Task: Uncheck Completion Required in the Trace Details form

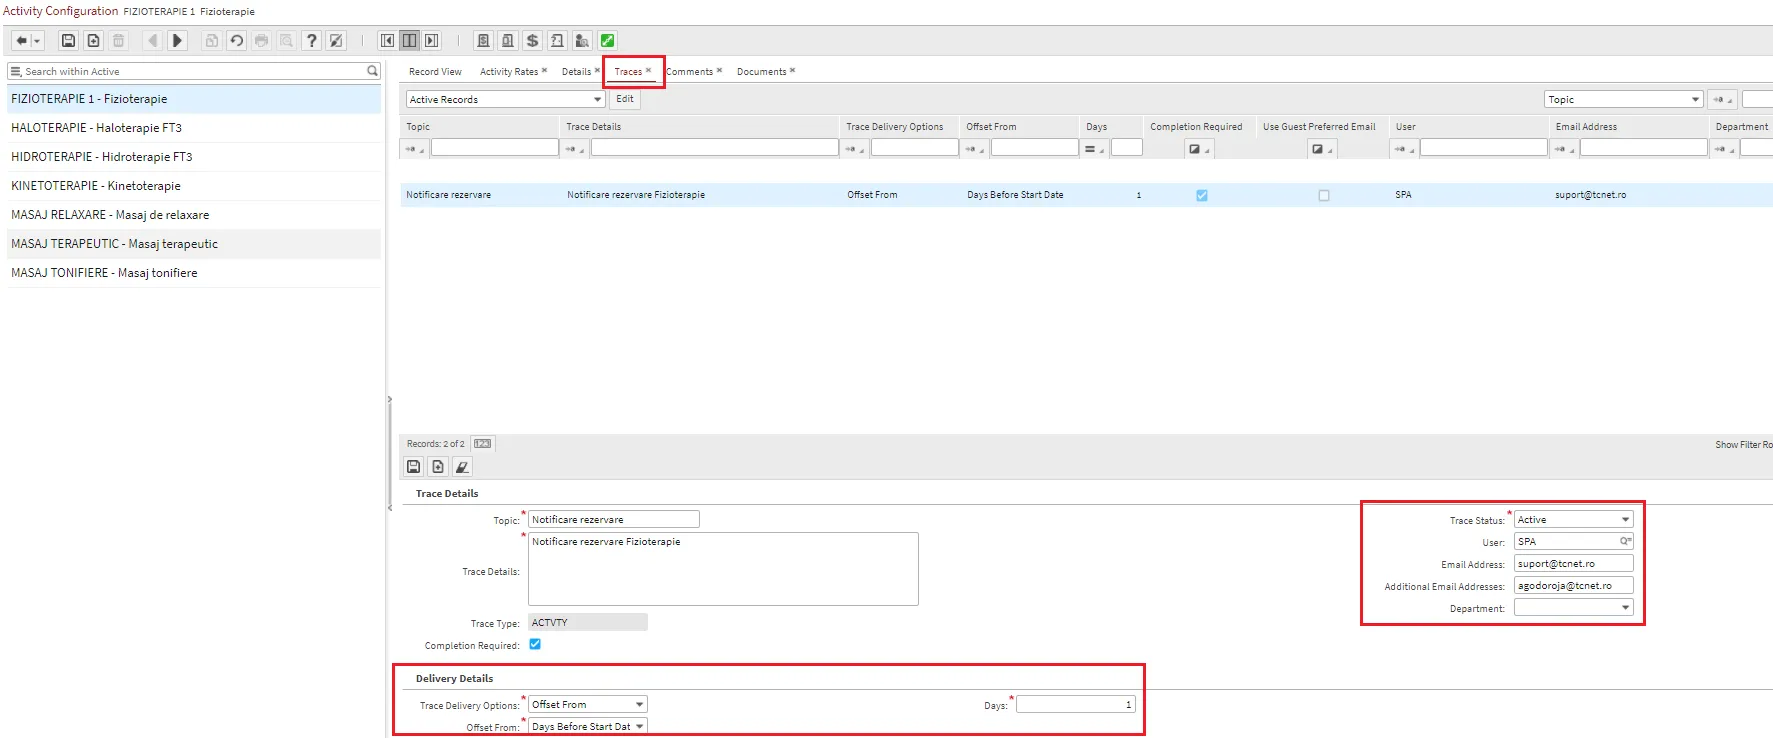Action: coord(535,645)
